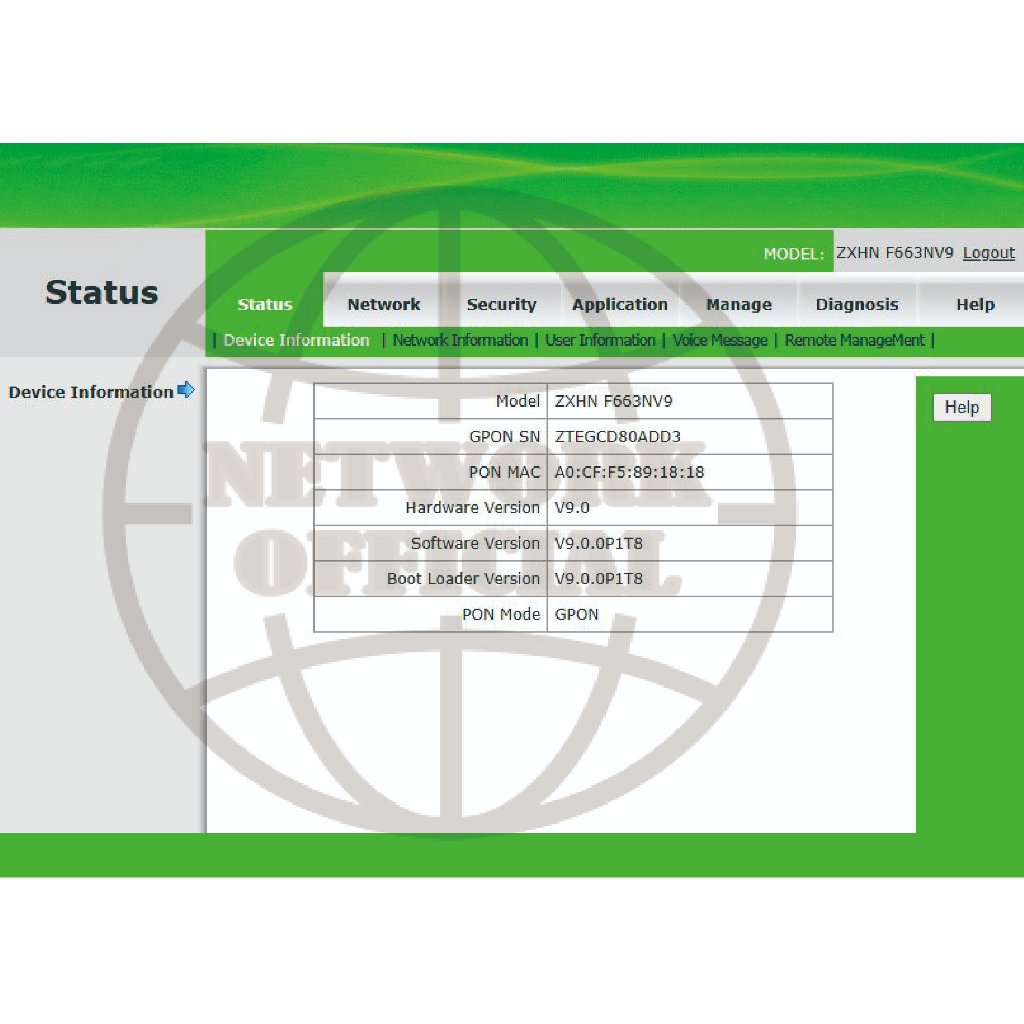Open the Security tab
This screenshot has height=1024, width=1024.
501,305
